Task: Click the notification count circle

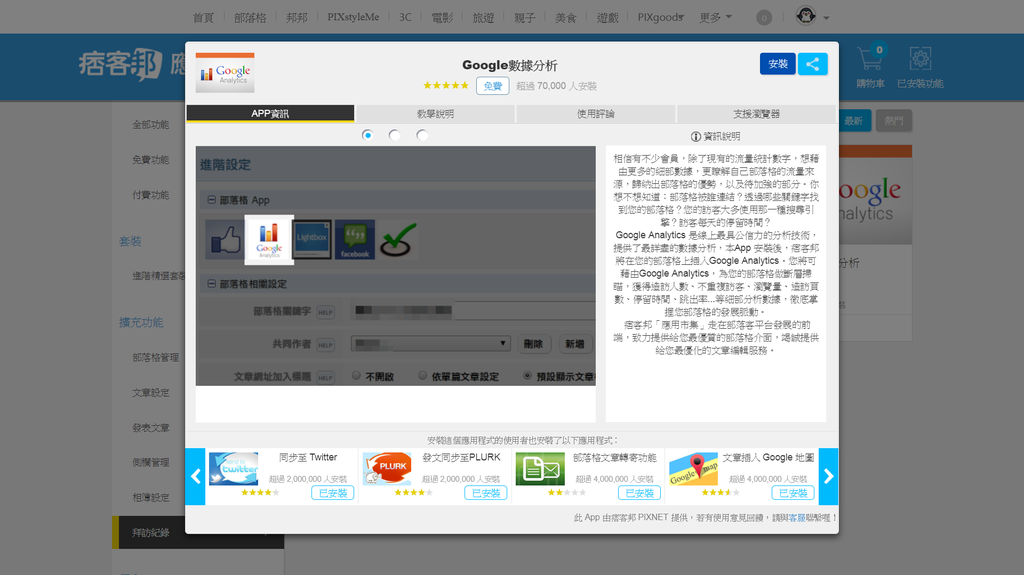Action: 763,18
